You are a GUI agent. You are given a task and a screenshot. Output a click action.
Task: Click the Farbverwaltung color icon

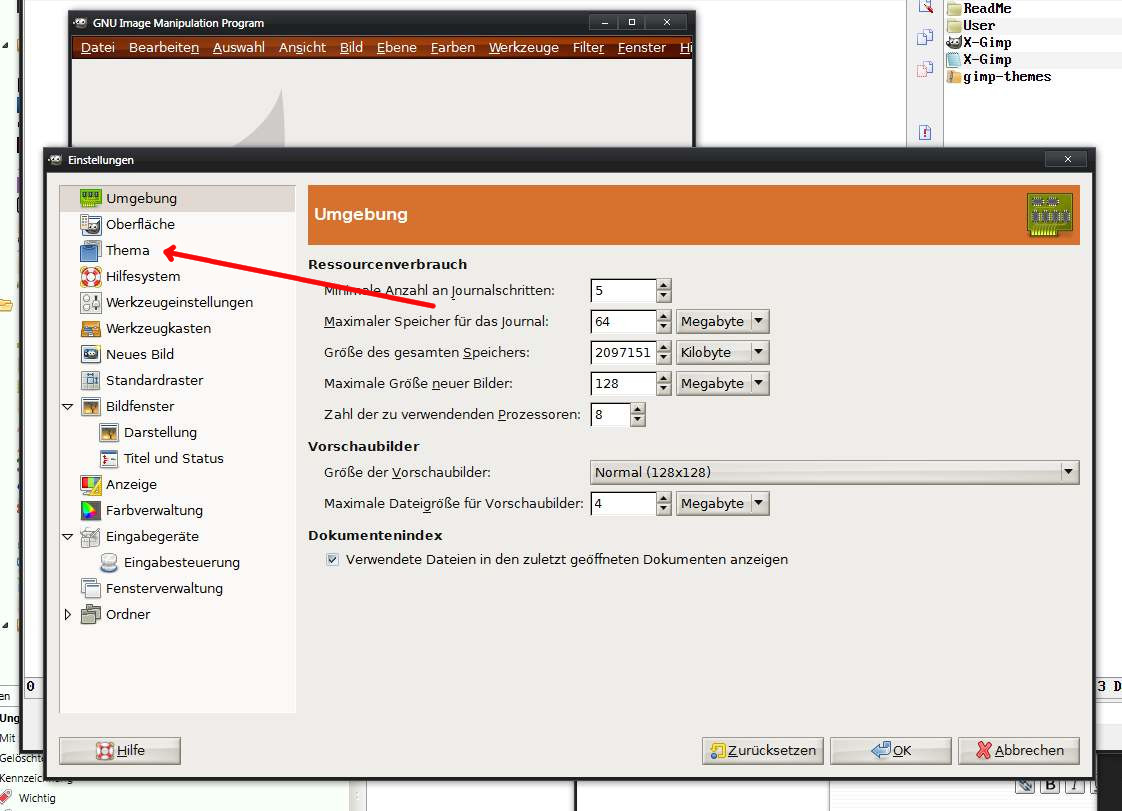91,510
